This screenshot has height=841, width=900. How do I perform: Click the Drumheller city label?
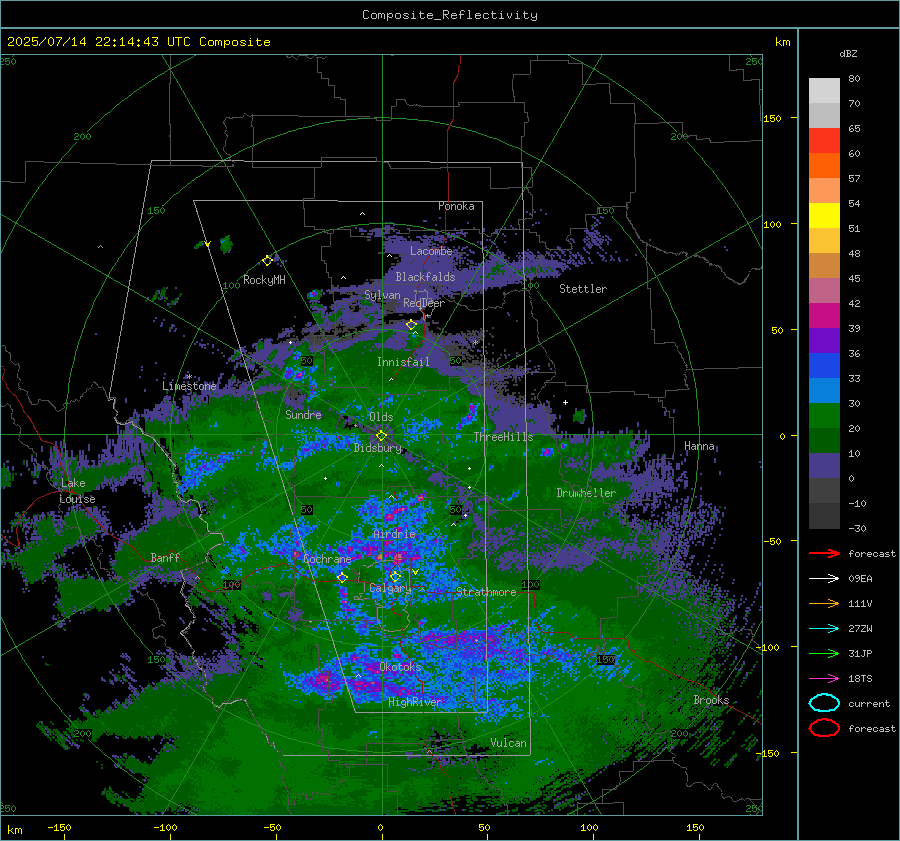[x=586, y=493]
